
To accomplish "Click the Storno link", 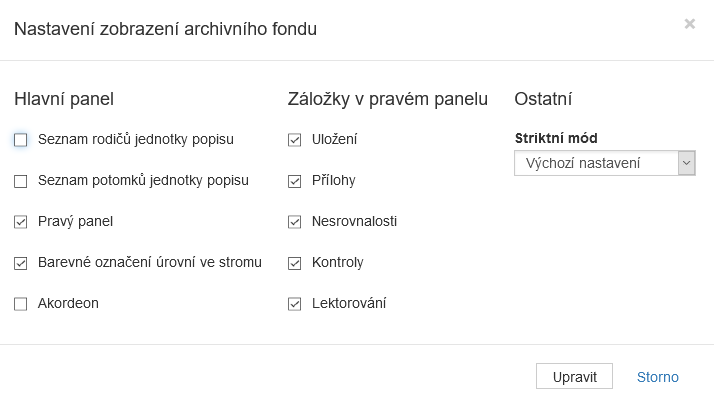I will tap(657, 377).
